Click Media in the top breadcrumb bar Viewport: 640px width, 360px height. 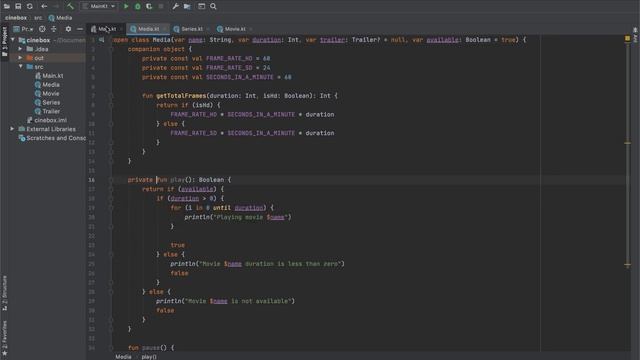click(x=60, y=18)
